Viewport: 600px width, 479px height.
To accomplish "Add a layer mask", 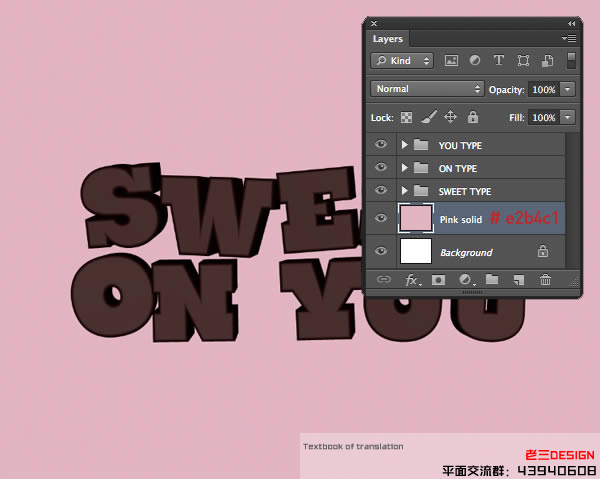I will coord(438,280).
